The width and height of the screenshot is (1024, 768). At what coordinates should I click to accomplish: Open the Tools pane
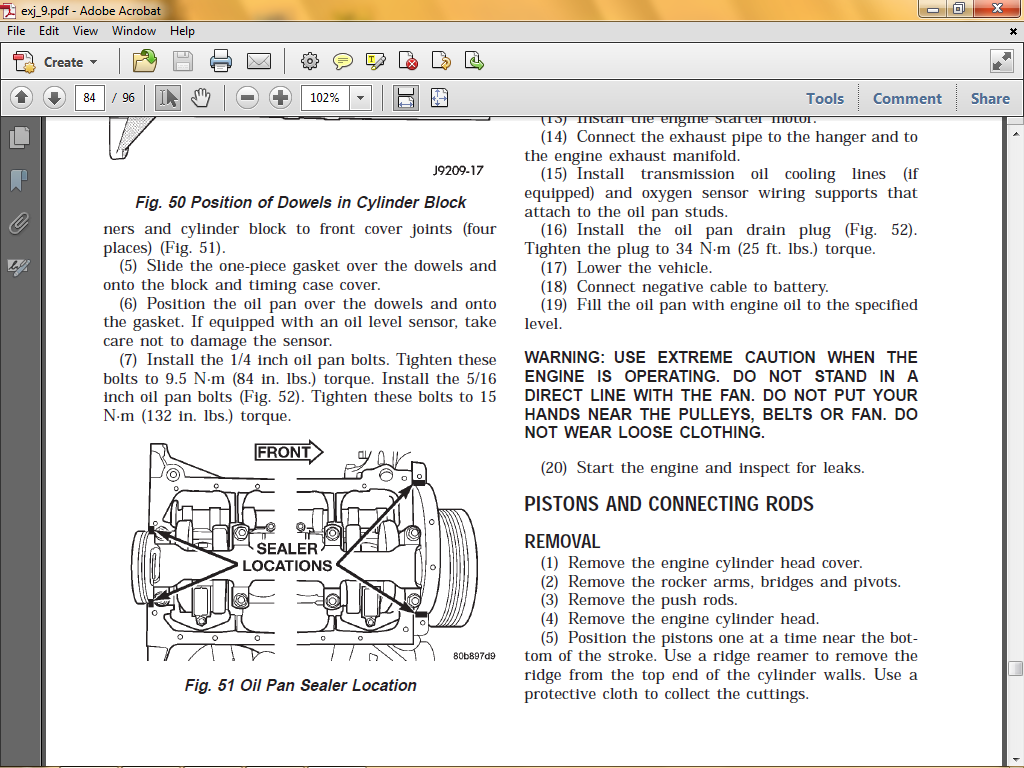coord(825,98)
